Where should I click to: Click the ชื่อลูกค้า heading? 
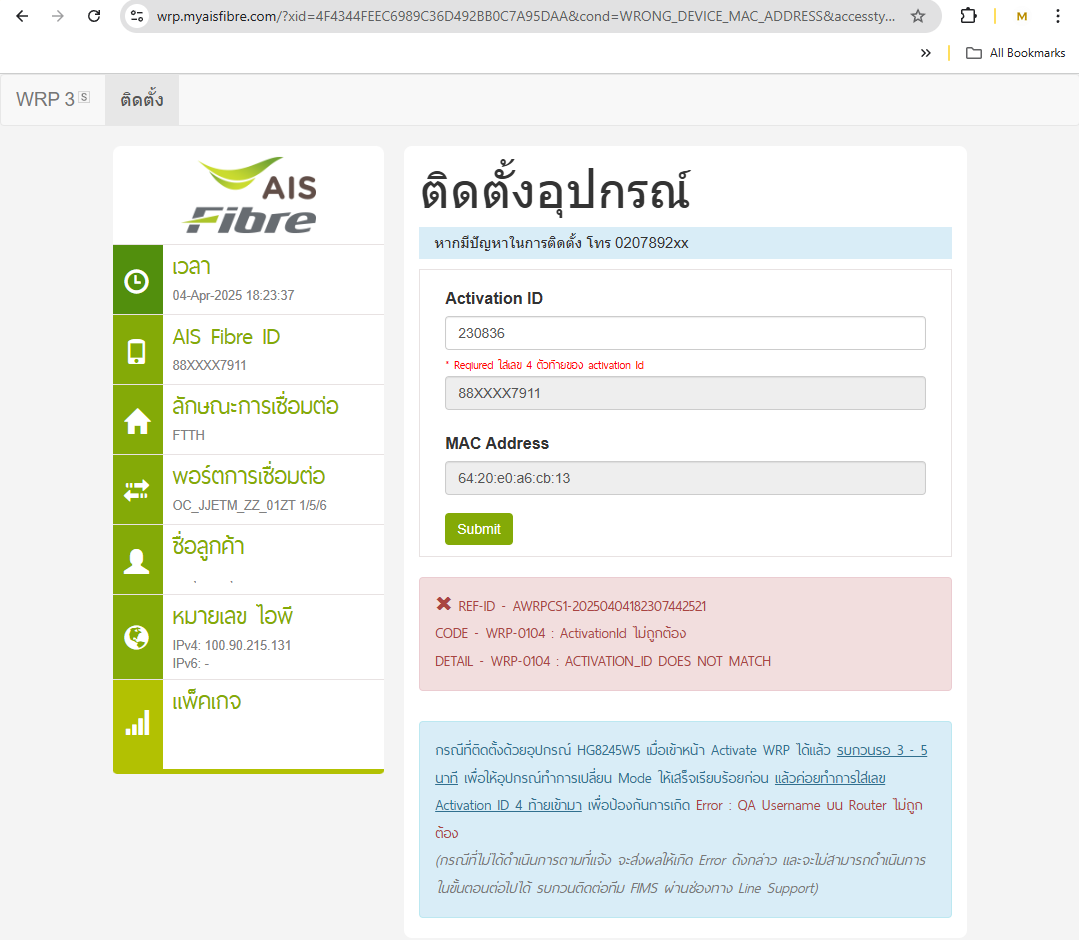coord(208,546)
